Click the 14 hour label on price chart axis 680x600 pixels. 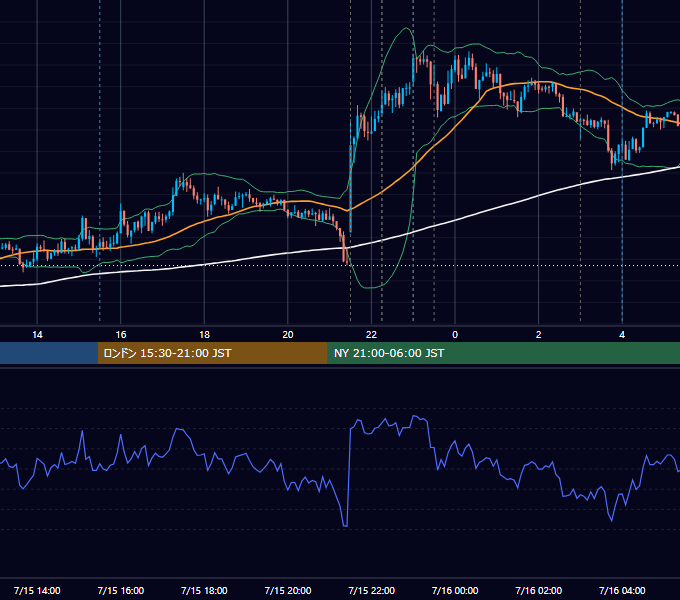pyautogui.click(x=37, y=335)
